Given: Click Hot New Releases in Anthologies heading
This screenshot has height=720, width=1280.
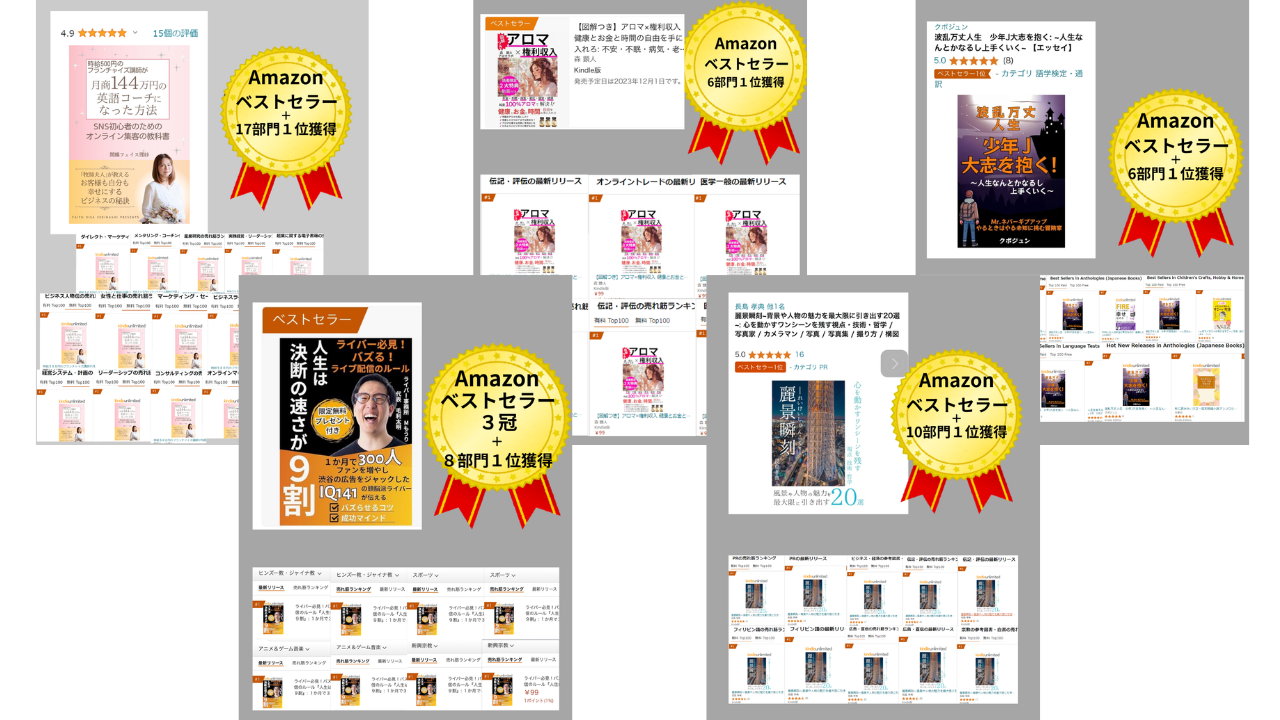Looking at the screenshot, I should pos(1175,344).
